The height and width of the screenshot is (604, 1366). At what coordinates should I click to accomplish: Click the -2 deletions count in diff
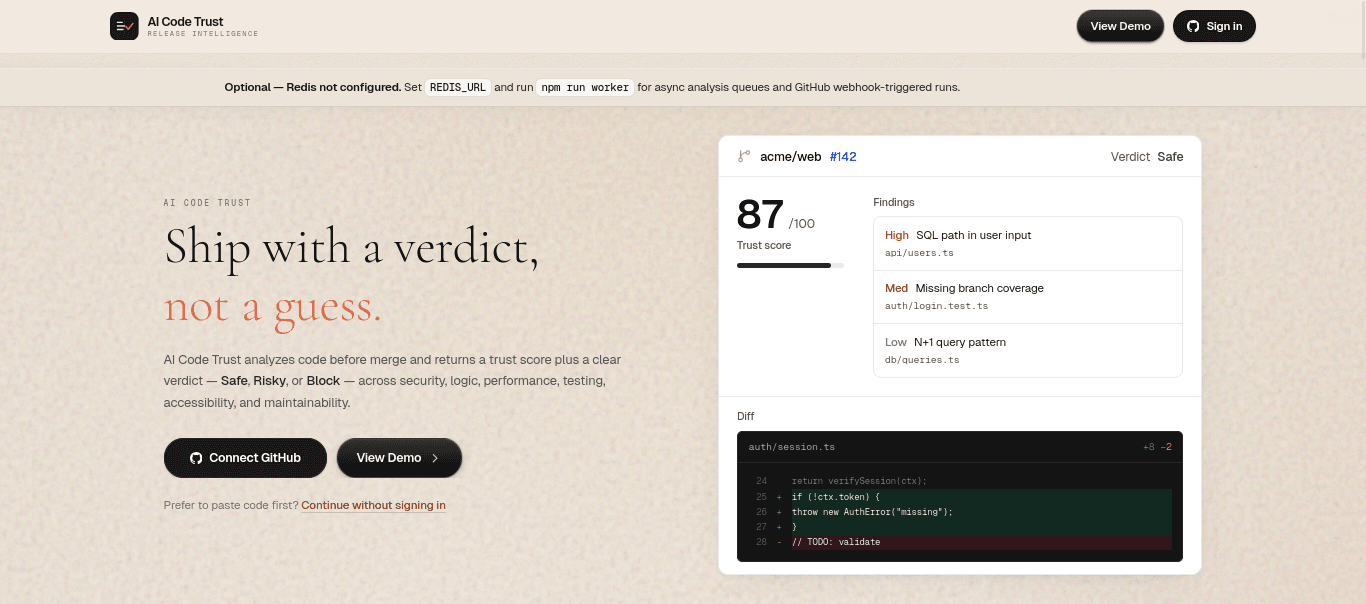pos(1166,446)
